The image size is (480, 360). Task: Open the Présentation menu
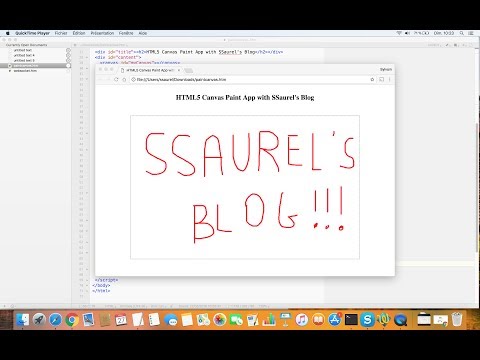coord(102,33)
